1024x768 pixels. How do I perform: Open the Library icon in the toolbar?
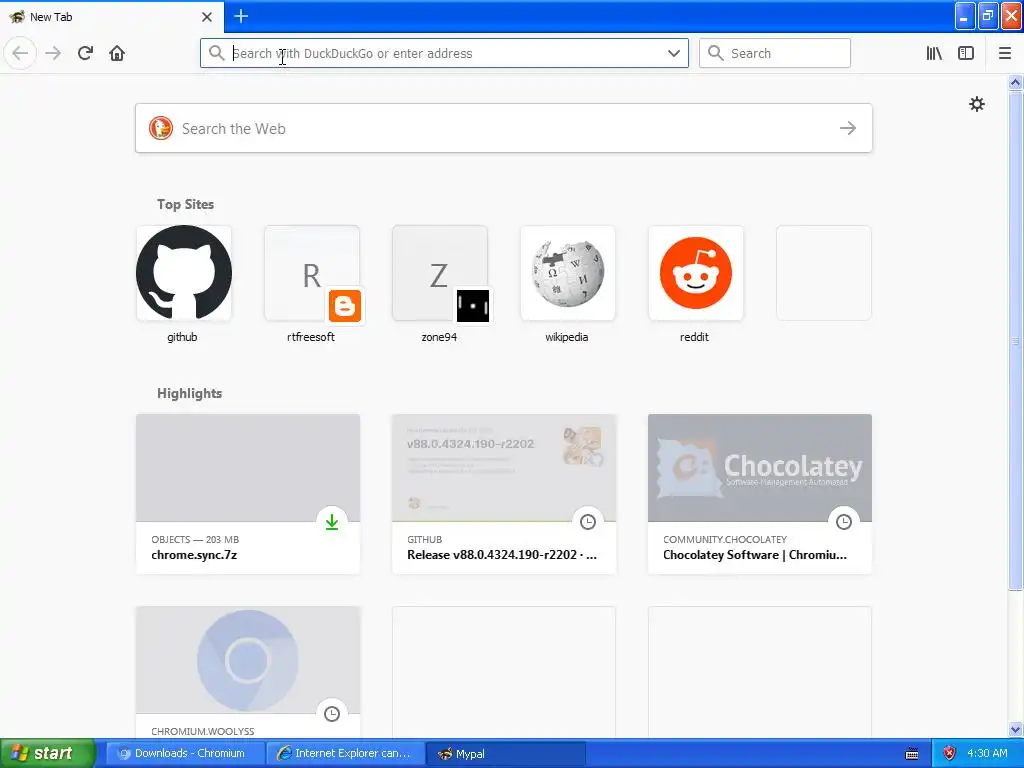[x=934, y=53]
